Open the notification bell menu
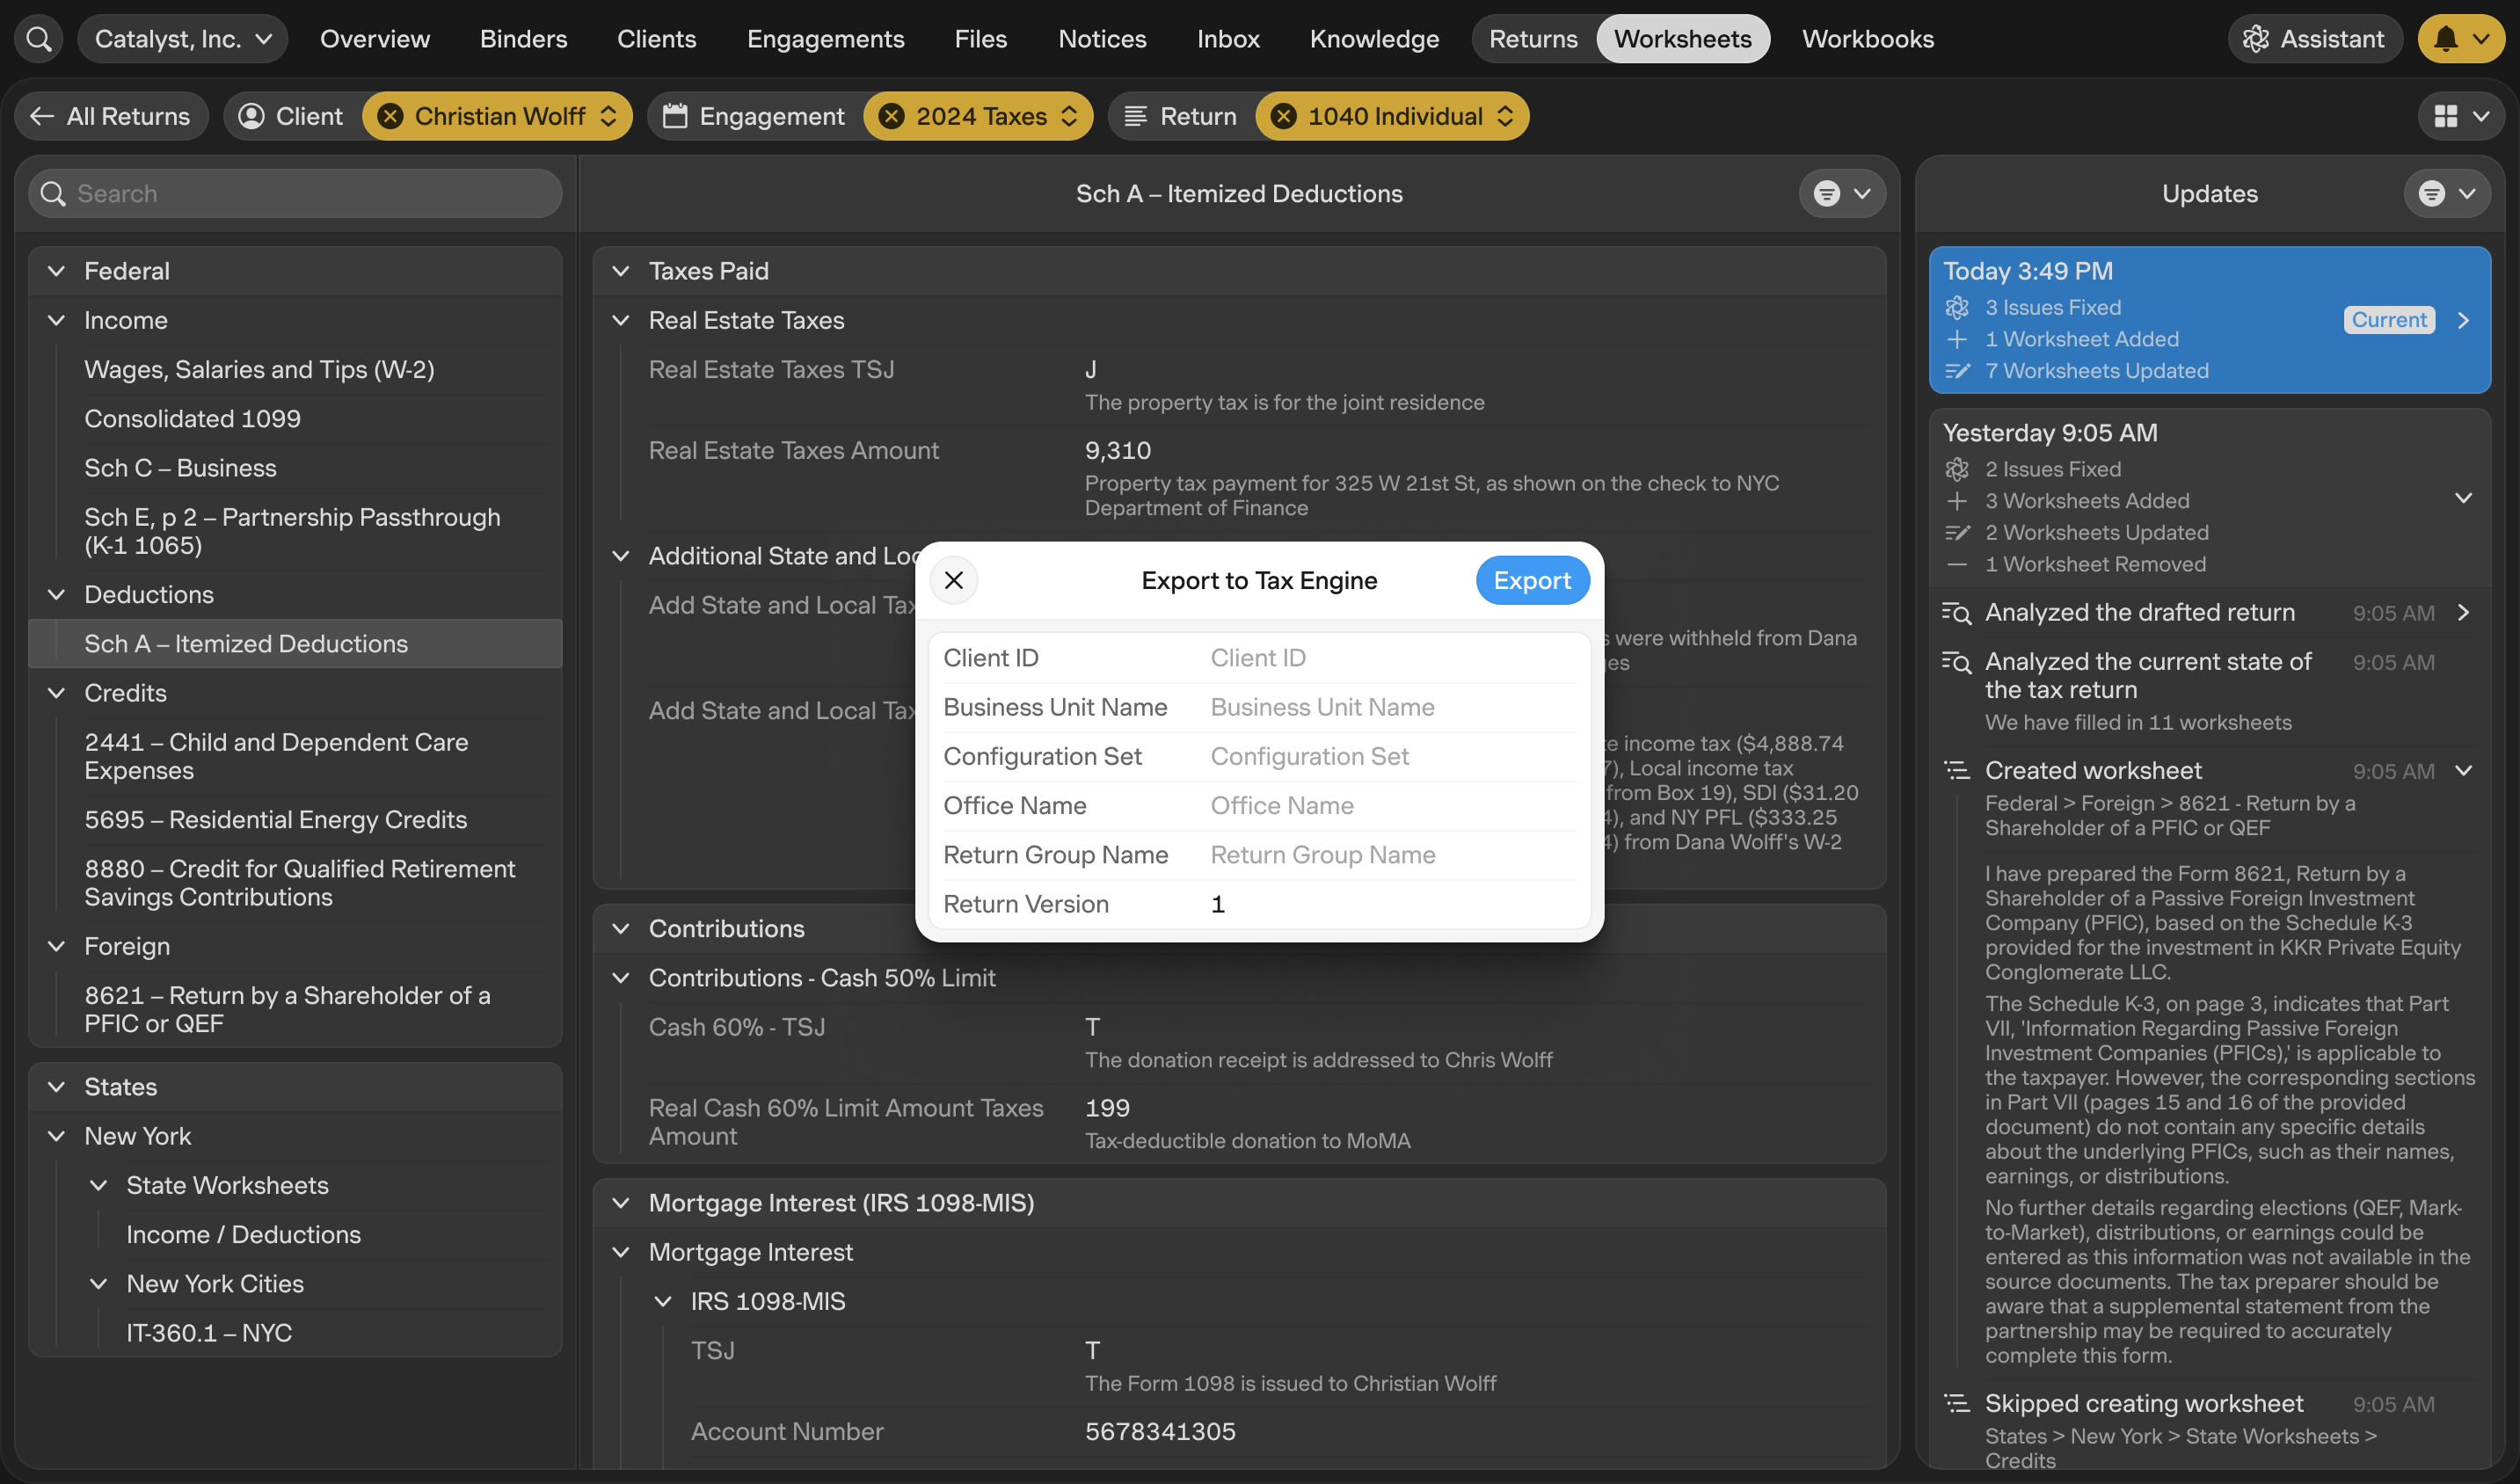This screenshot has width=2520, height=1484. pos(2460,39)
